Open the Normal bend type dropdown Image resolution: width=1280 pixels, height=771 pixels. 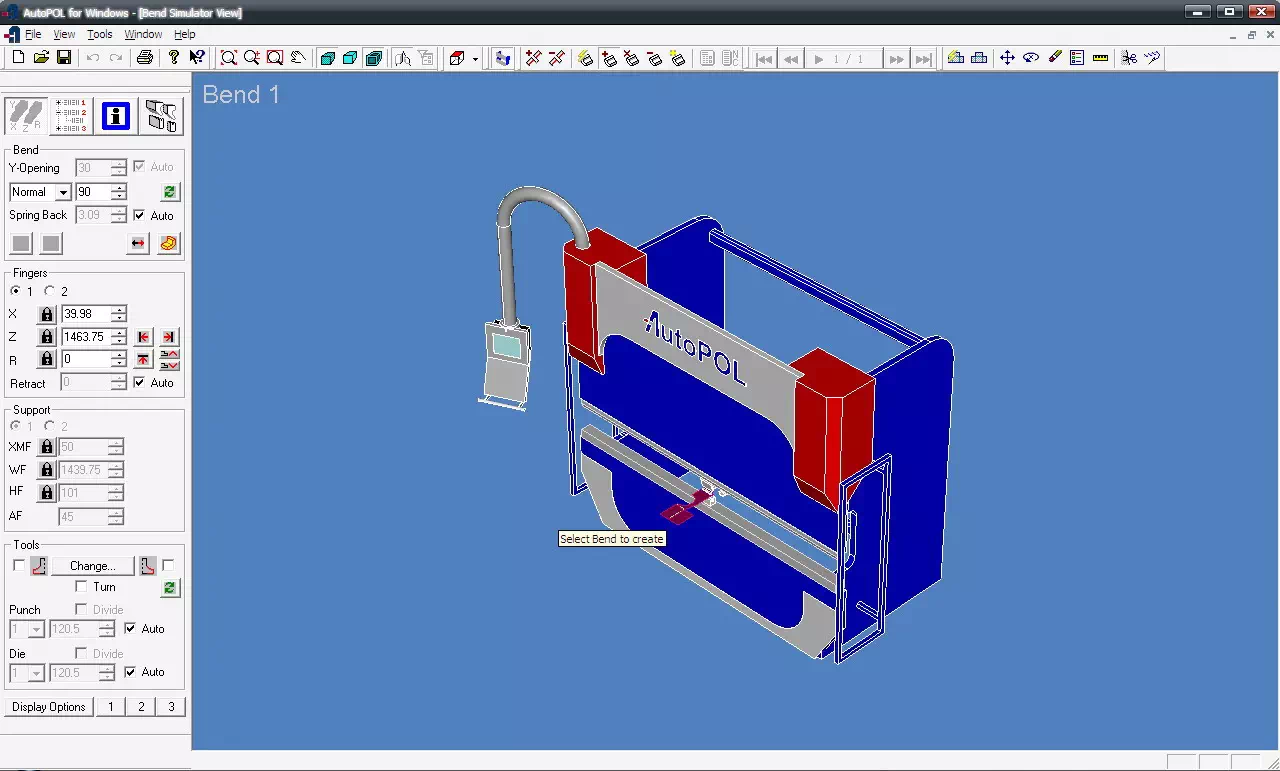tap(63, 192)
